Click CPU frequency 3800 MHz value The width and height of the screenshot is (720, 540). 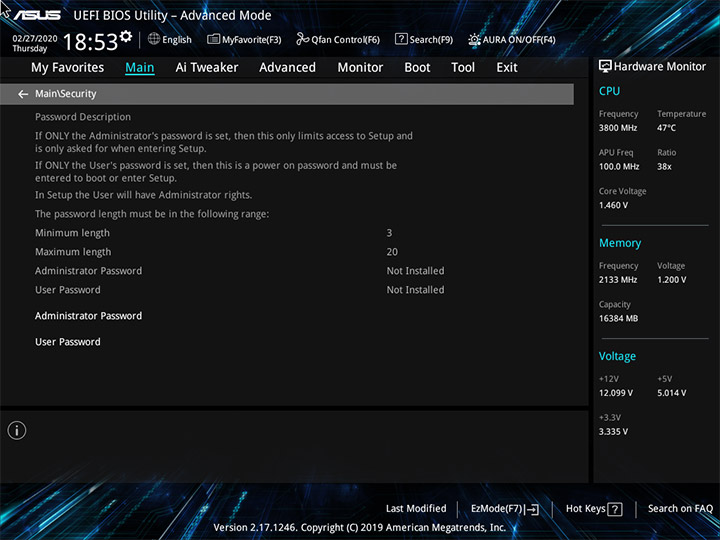click(x=618, y=128)
